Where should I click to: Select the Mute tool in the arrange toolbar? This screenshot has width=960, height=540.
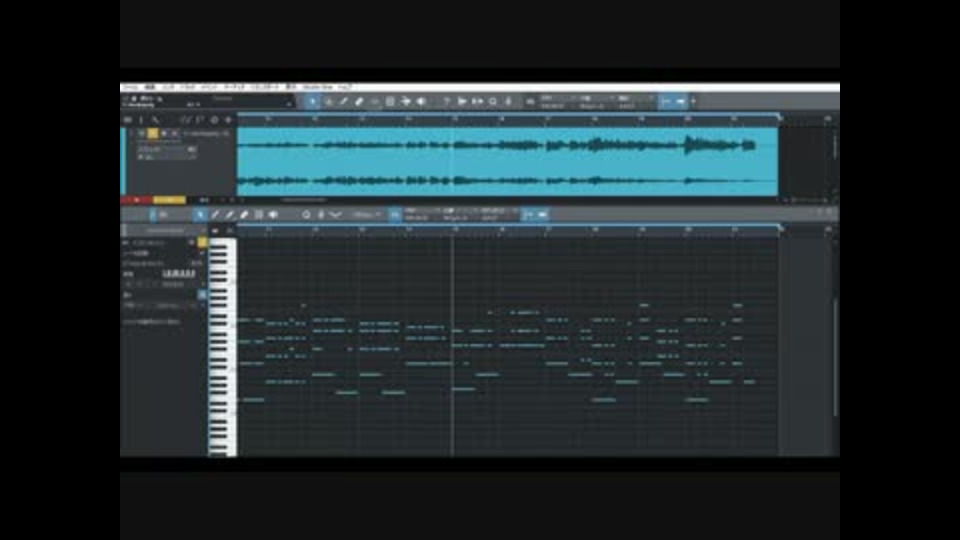point(390,102)
